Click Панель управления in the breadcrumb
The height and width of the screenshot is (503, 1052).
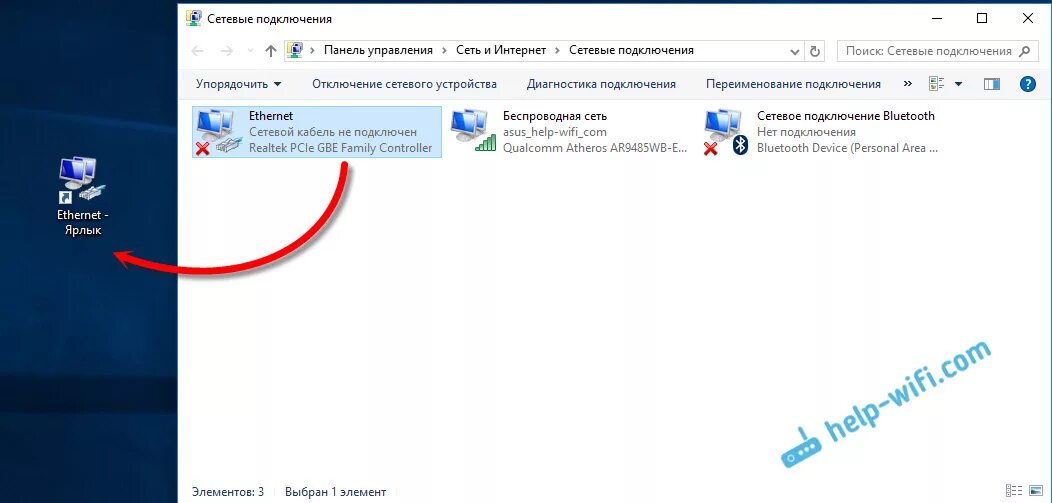coord(378,50)
